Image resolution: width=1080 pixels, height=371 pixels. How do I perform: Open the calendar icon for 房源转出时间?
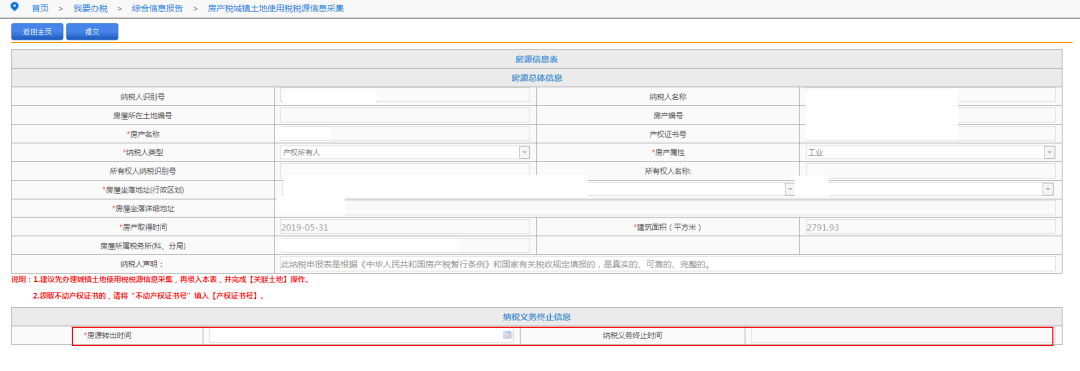pos(508,335)
